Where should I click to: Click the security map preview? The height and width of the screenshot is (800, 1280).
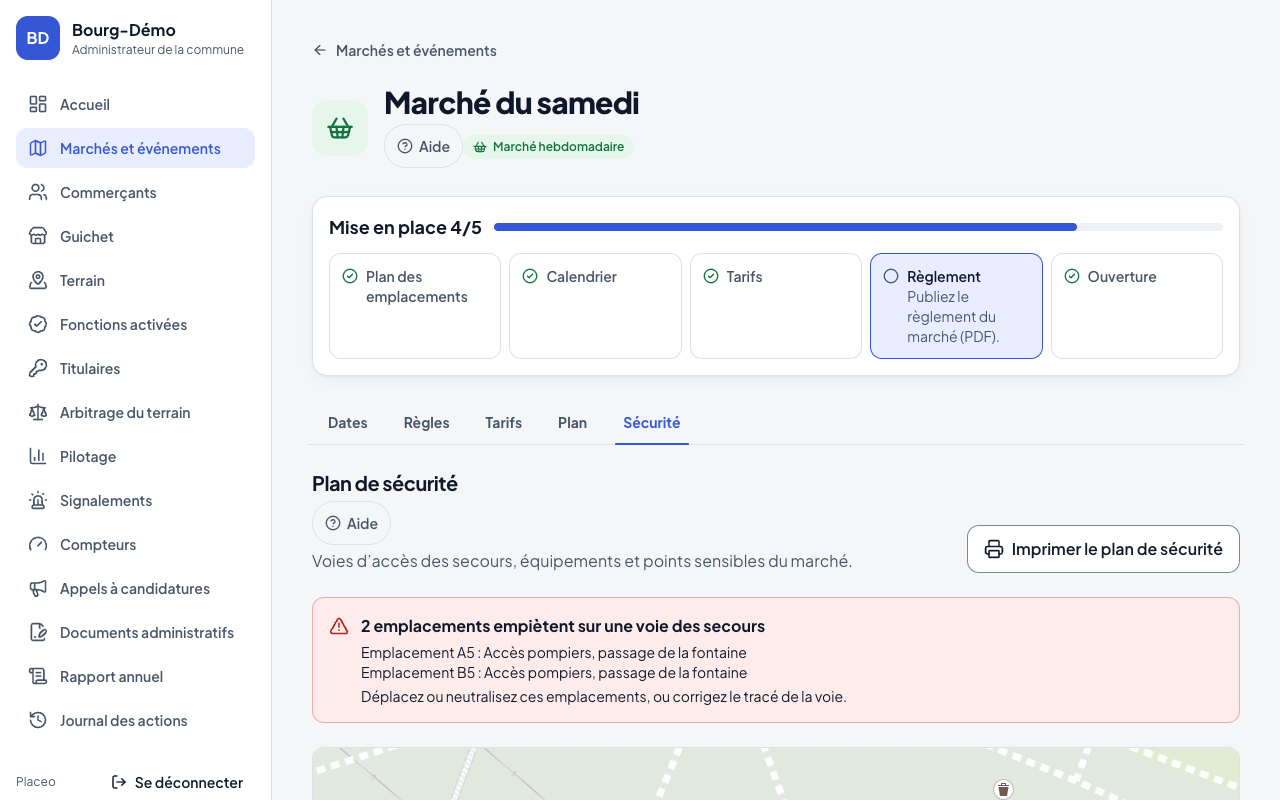pyautogui.click(x=776, y=774)
